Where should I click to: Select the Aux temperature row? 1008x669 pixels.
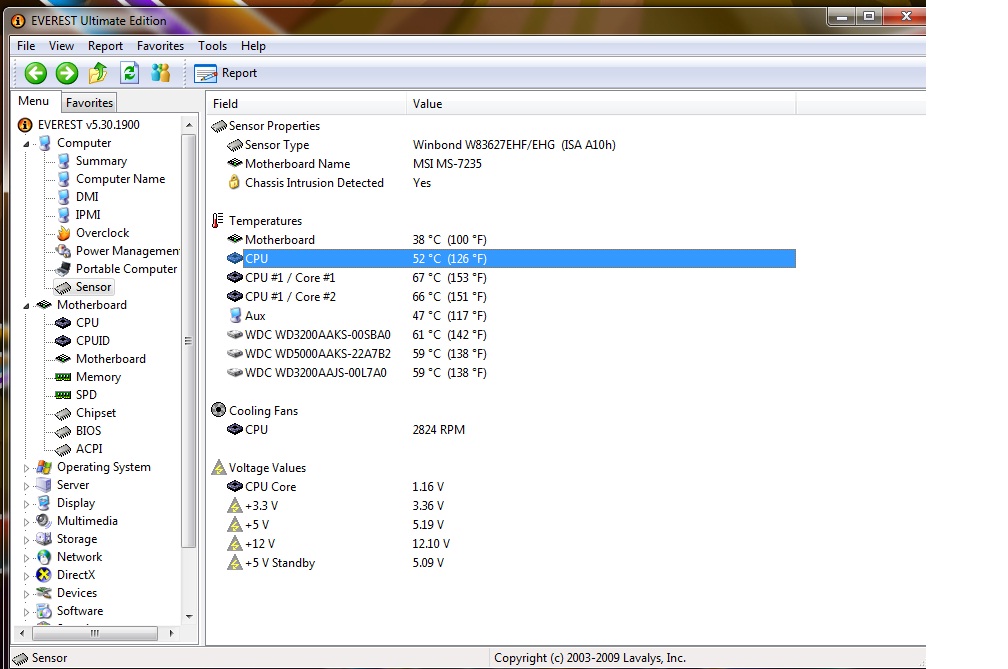click(511, 316)
